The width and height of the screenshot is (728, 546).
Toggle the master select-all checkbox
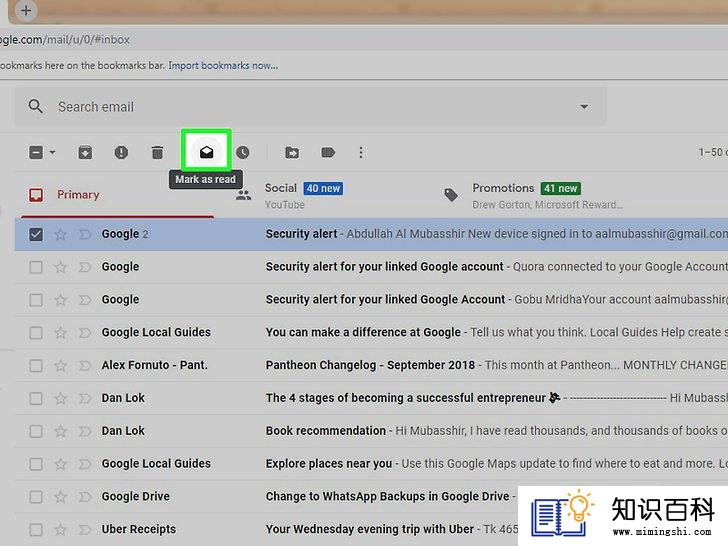point(36,152)
